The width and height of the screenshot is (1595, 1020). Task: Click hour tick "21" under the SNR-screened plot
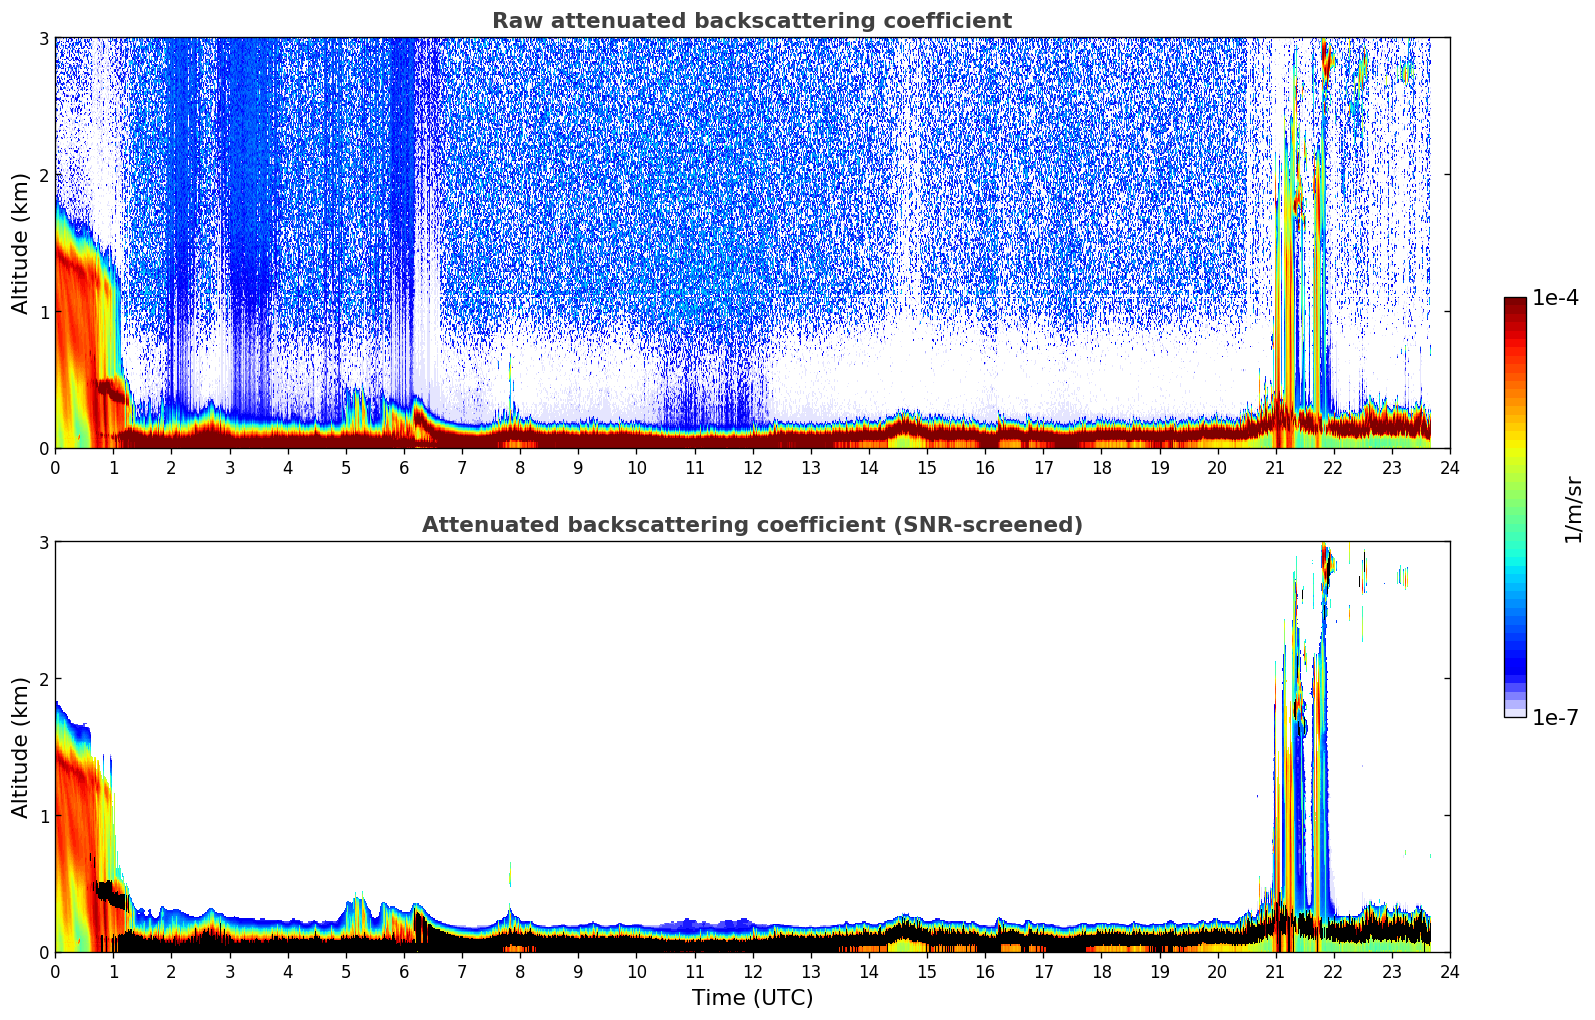[x=1275, y=972]
